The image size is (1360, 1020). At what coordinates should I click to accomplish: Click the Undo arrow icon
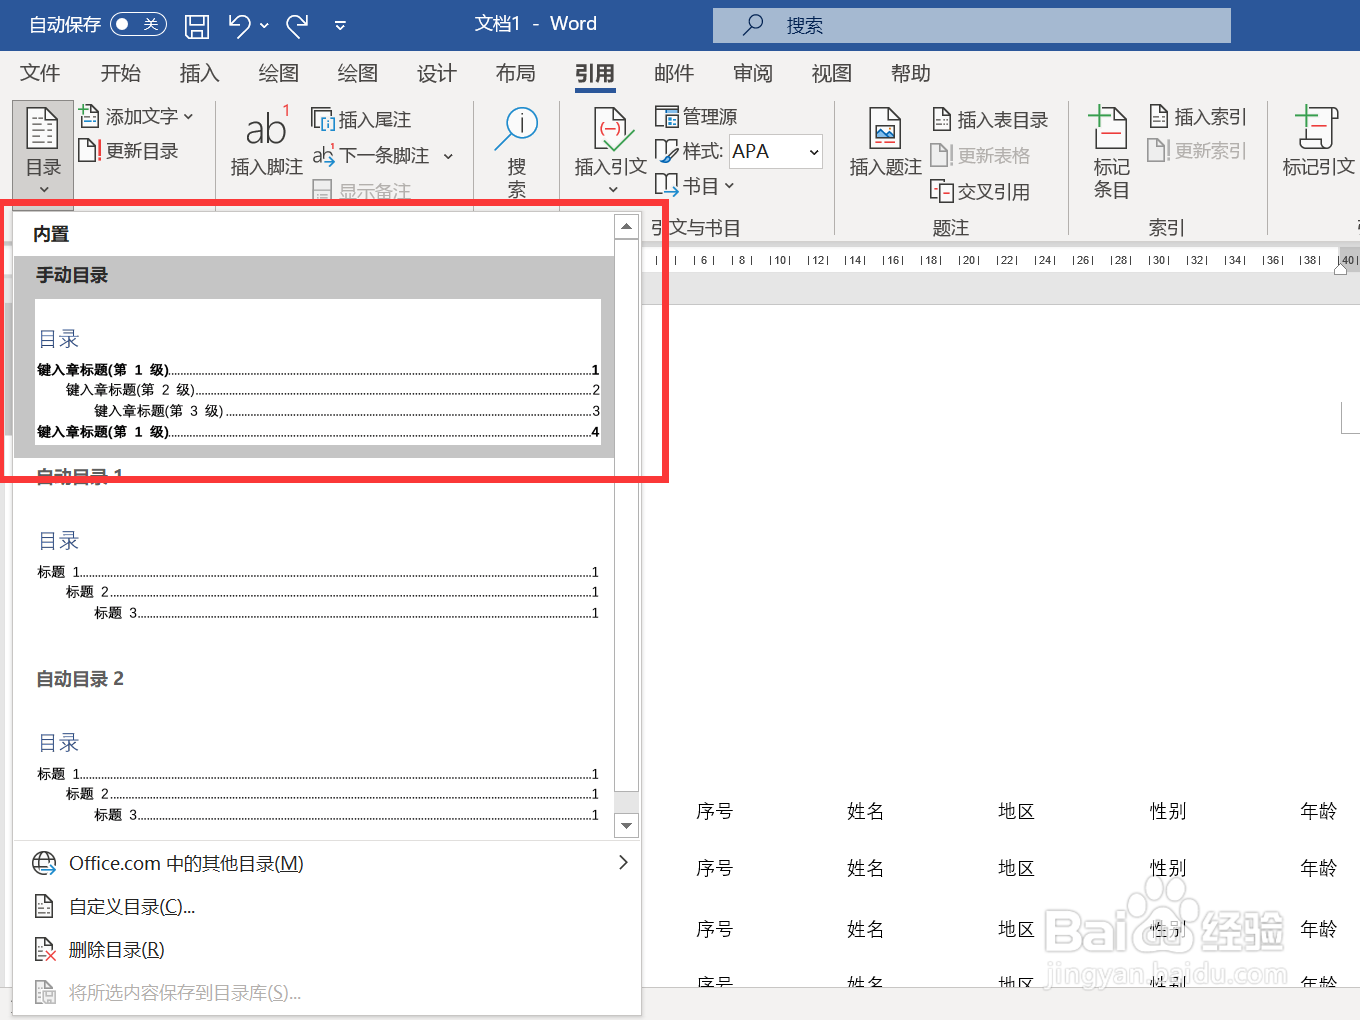point(239,25)
